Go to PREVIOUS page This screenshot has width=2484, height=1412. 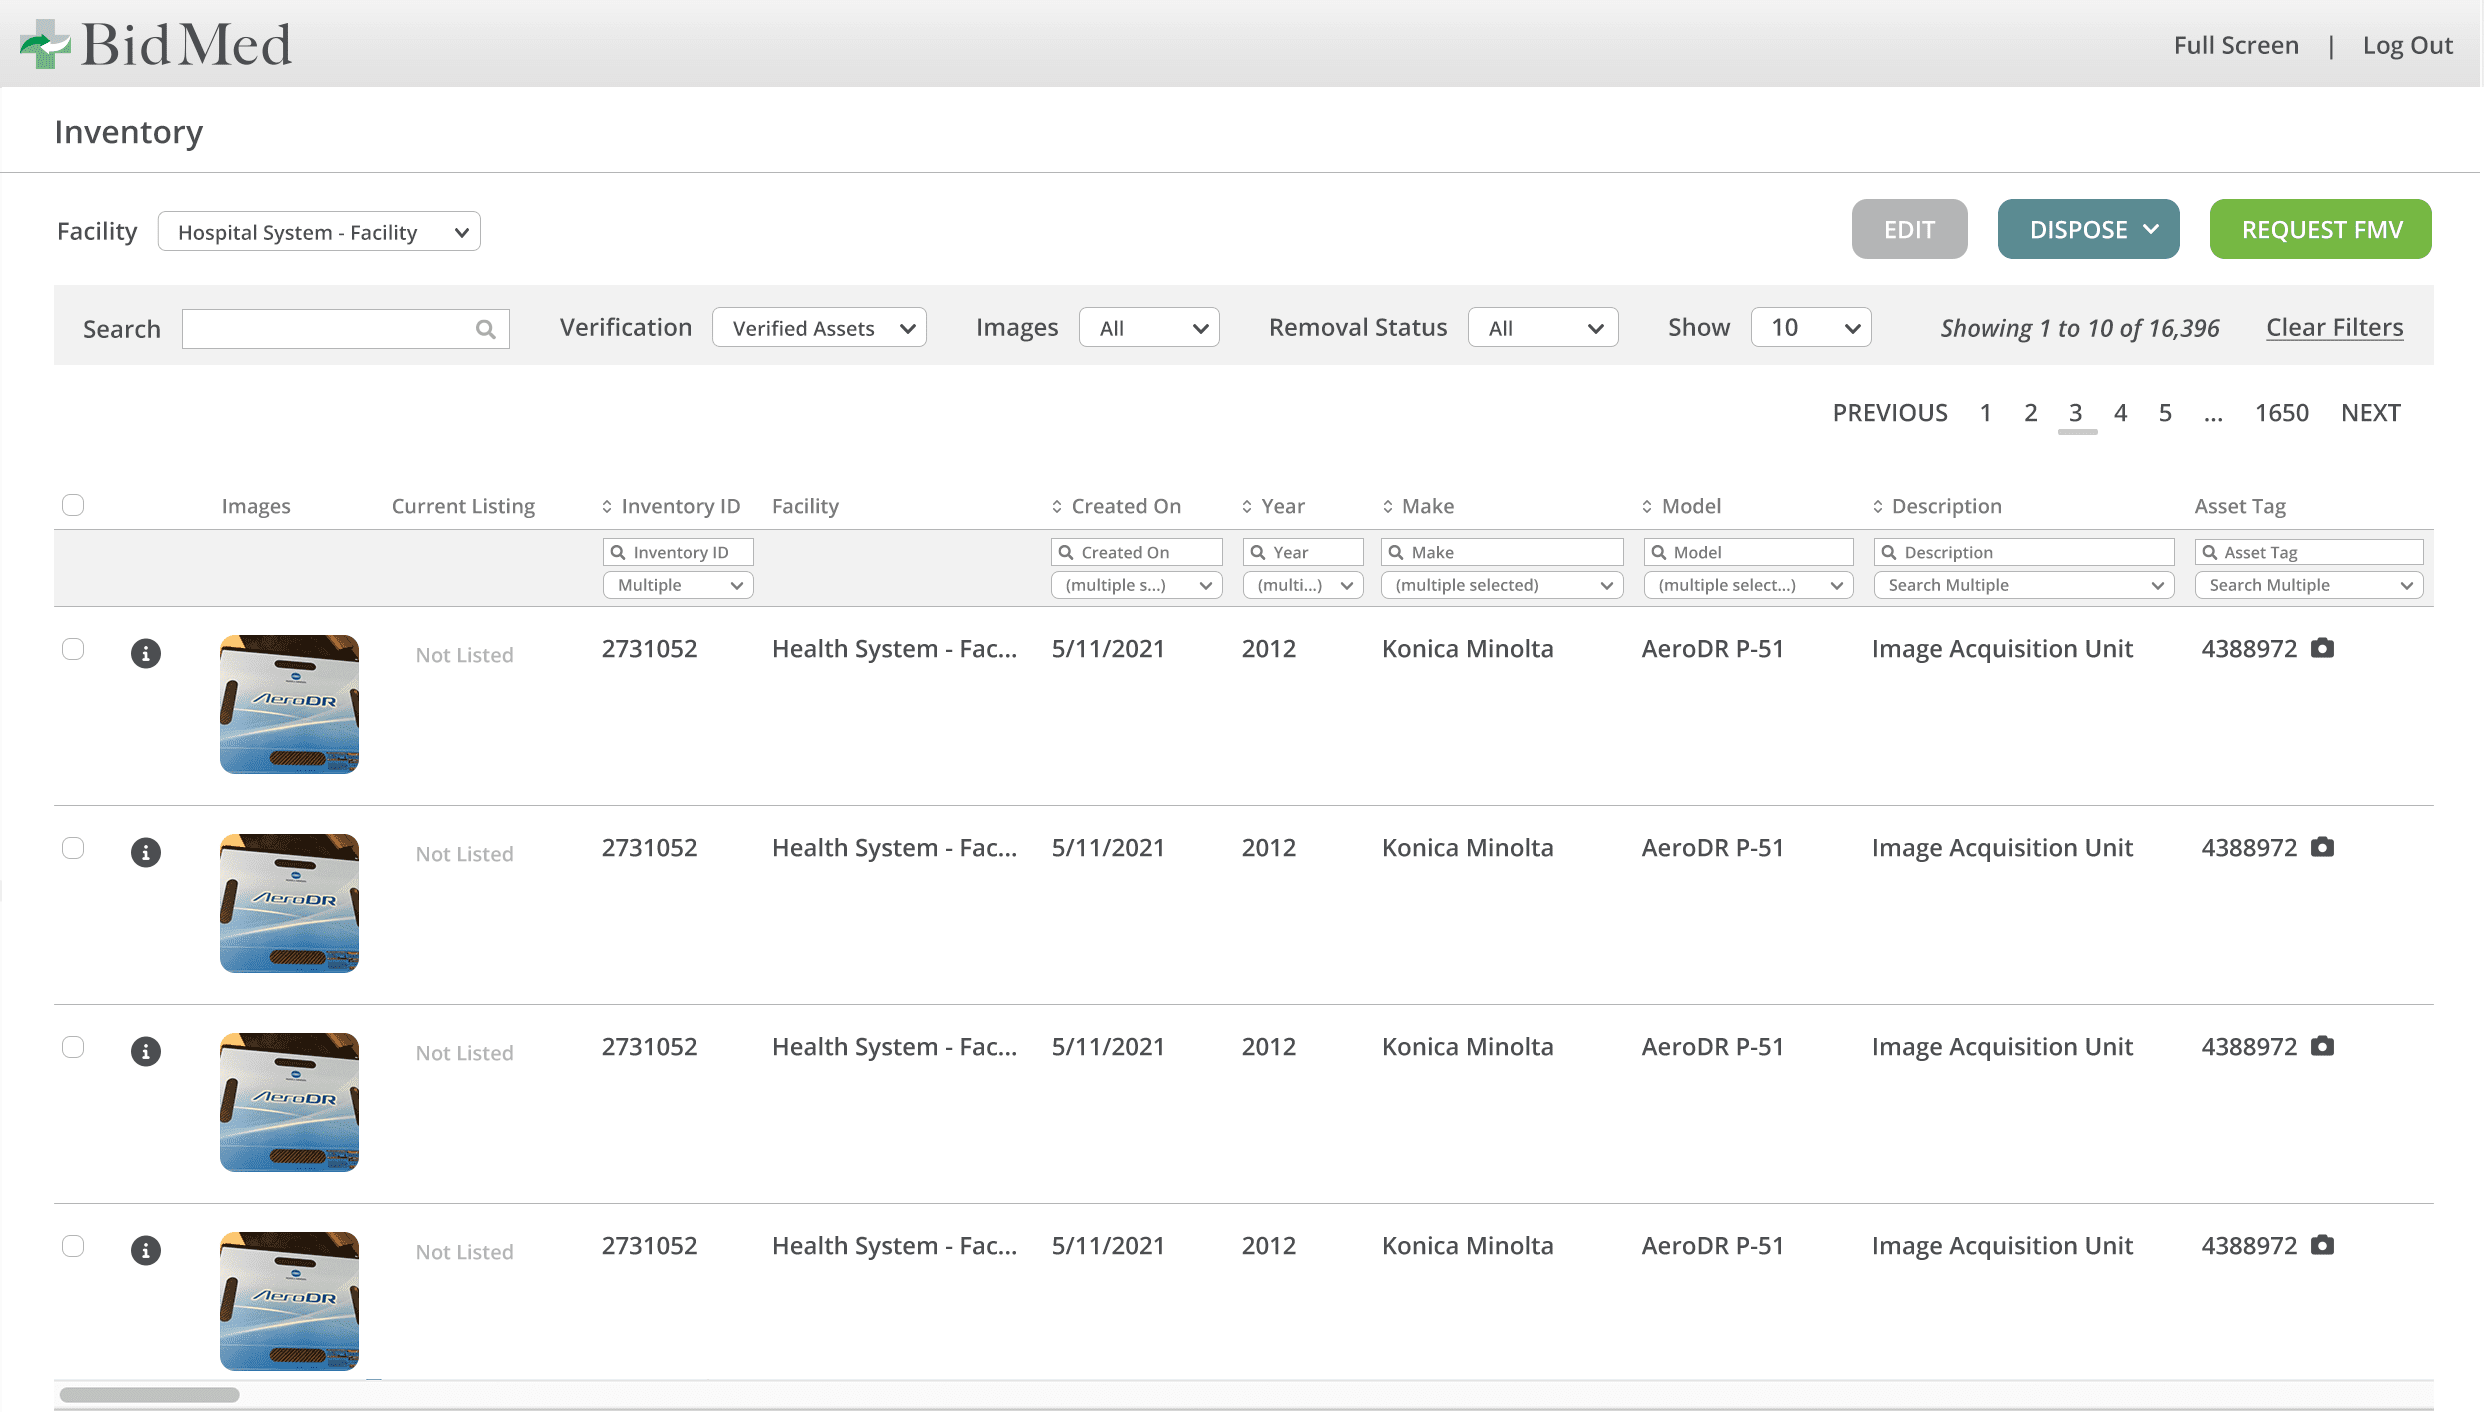click(1890, 413)
